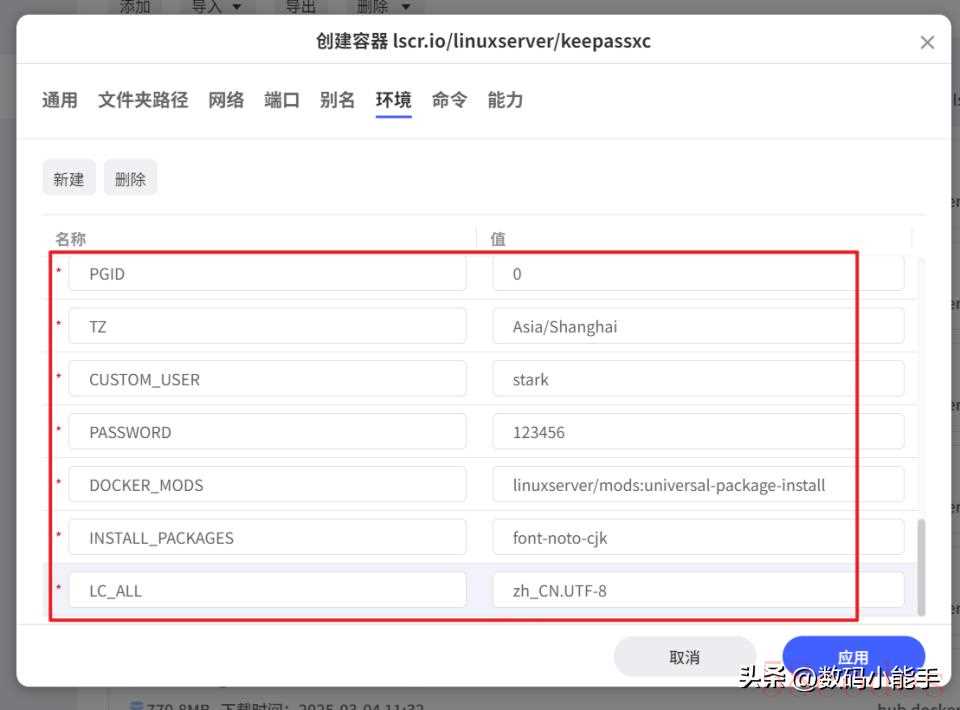Select the 别名 tab
This screenshot has height=710, width=960.
338,100
